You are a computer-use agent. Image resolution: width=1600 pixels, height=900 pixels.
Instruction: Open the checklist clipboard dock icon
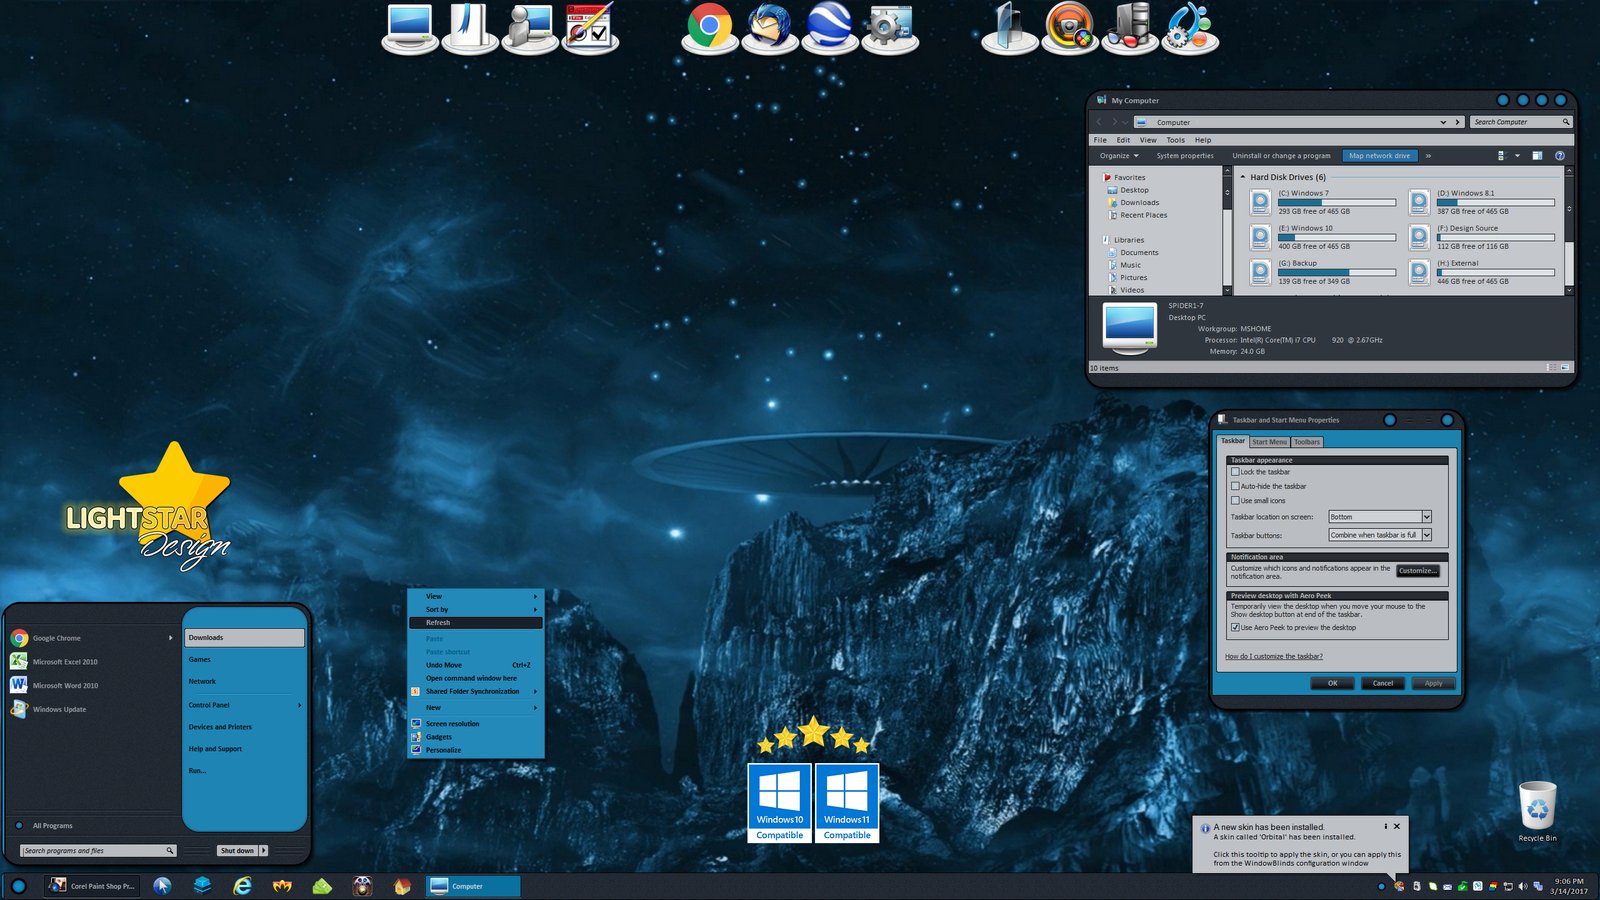pos(590,27)
